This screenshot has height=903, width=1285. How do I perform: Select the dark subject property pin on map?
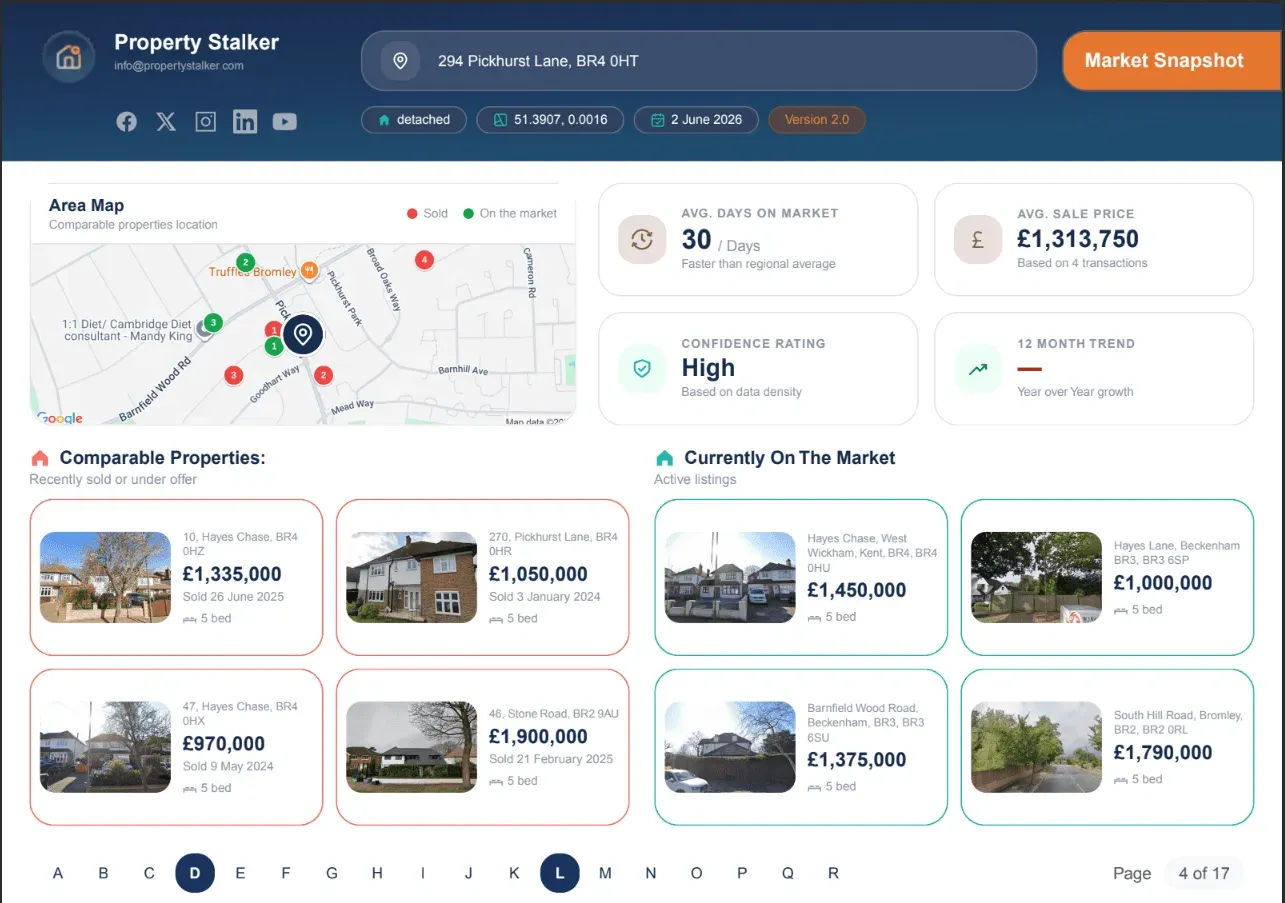coord(303,334)
